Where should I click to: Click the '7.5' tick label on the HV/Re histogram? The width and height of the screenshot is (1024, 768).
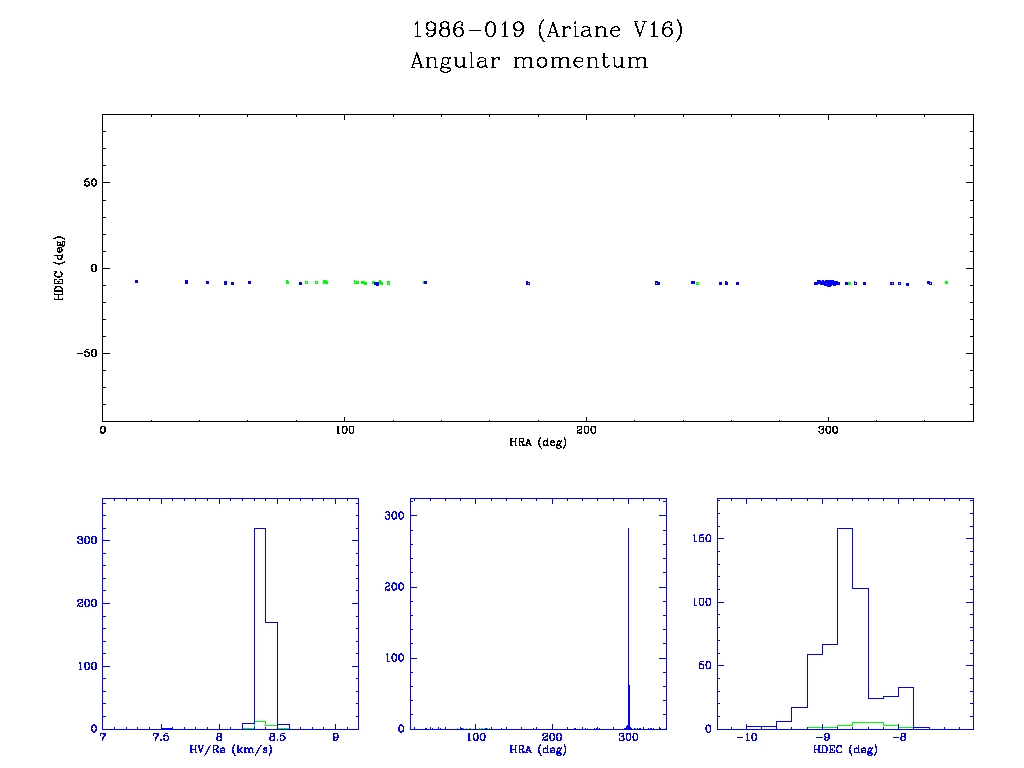click(x=160, y=737)
